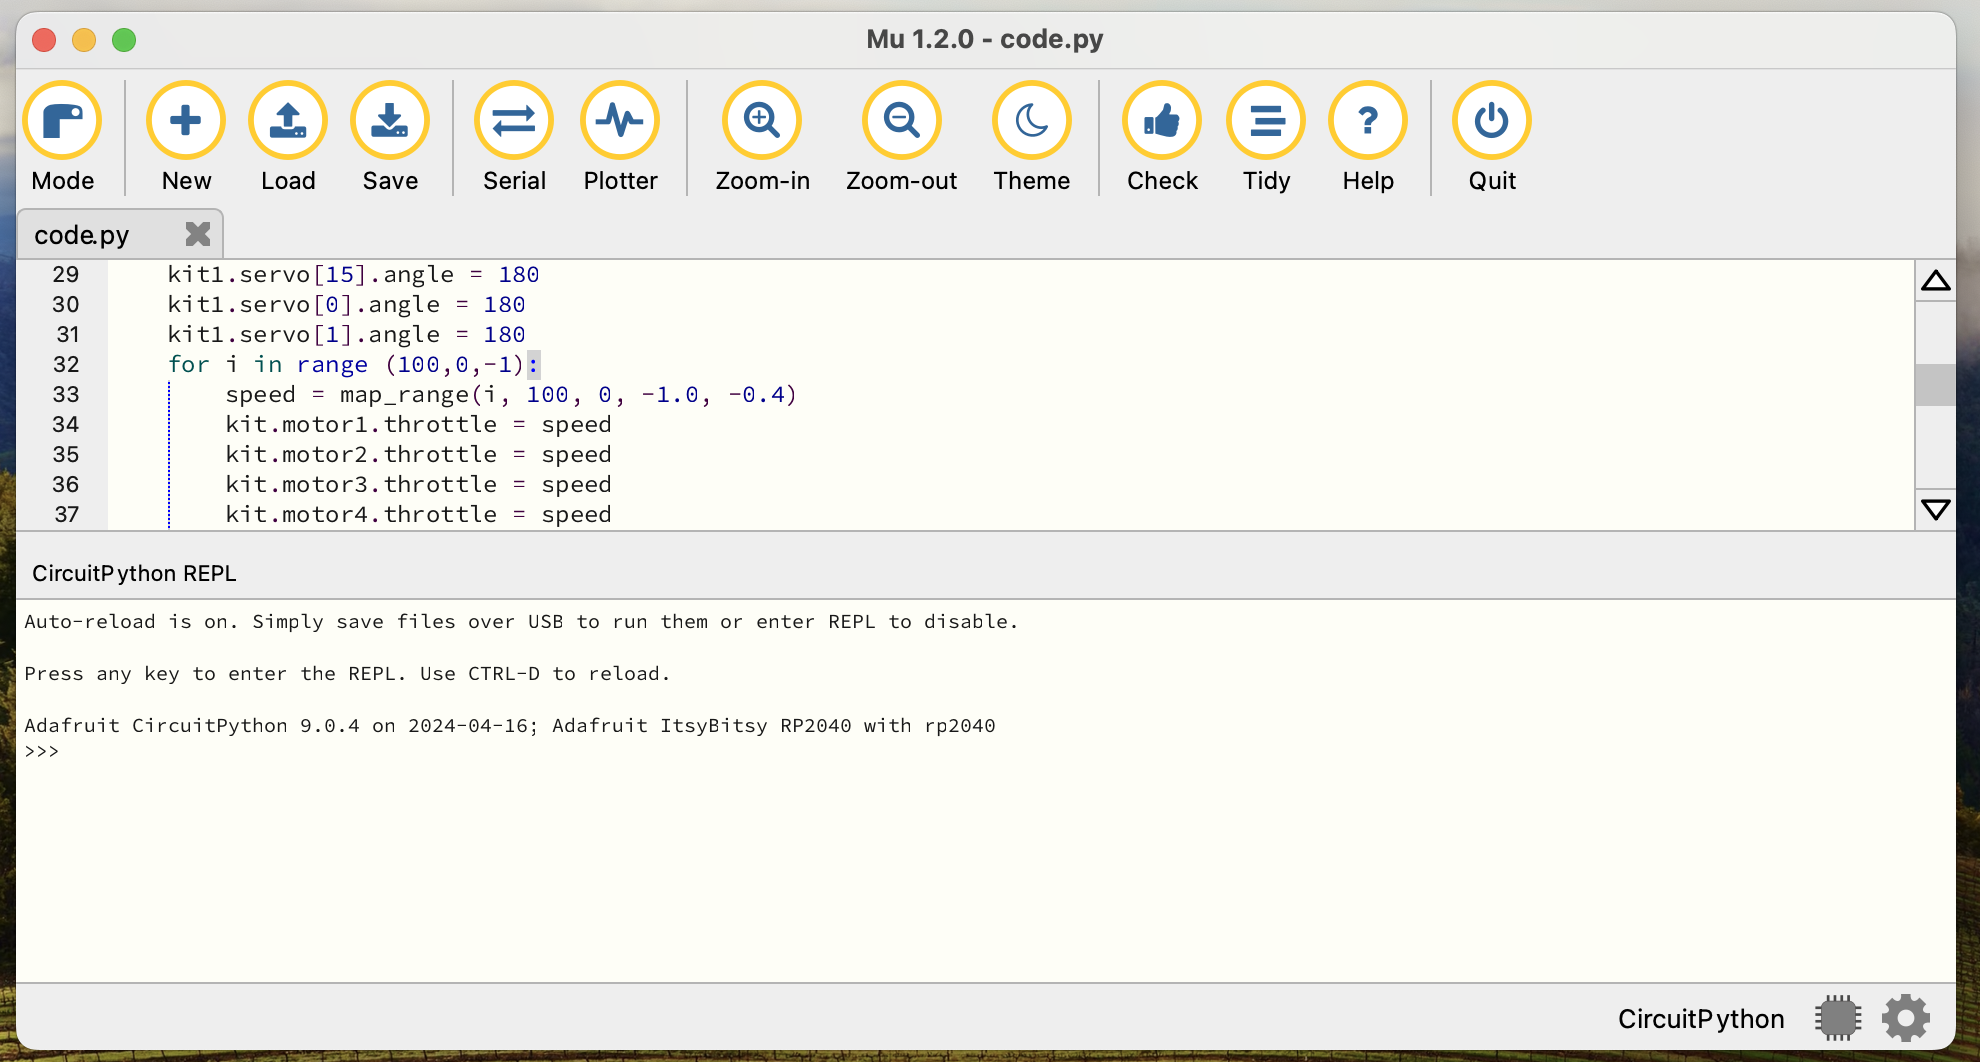Toggle the Serial connection panel
The image size is (1980, 1062).
514,121
